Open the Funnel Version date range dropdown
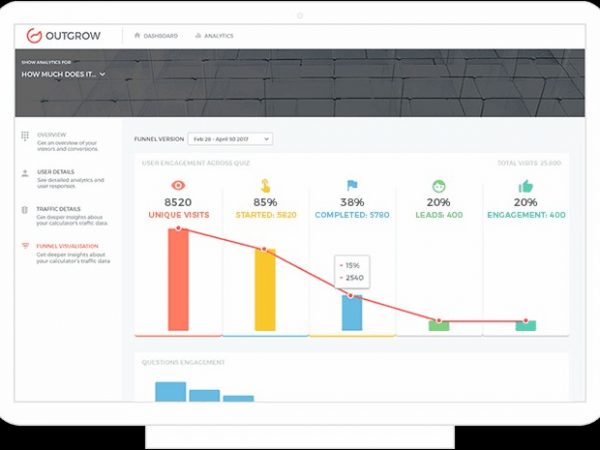The width and height of the screenshot is (600, 450). (230, 139)
